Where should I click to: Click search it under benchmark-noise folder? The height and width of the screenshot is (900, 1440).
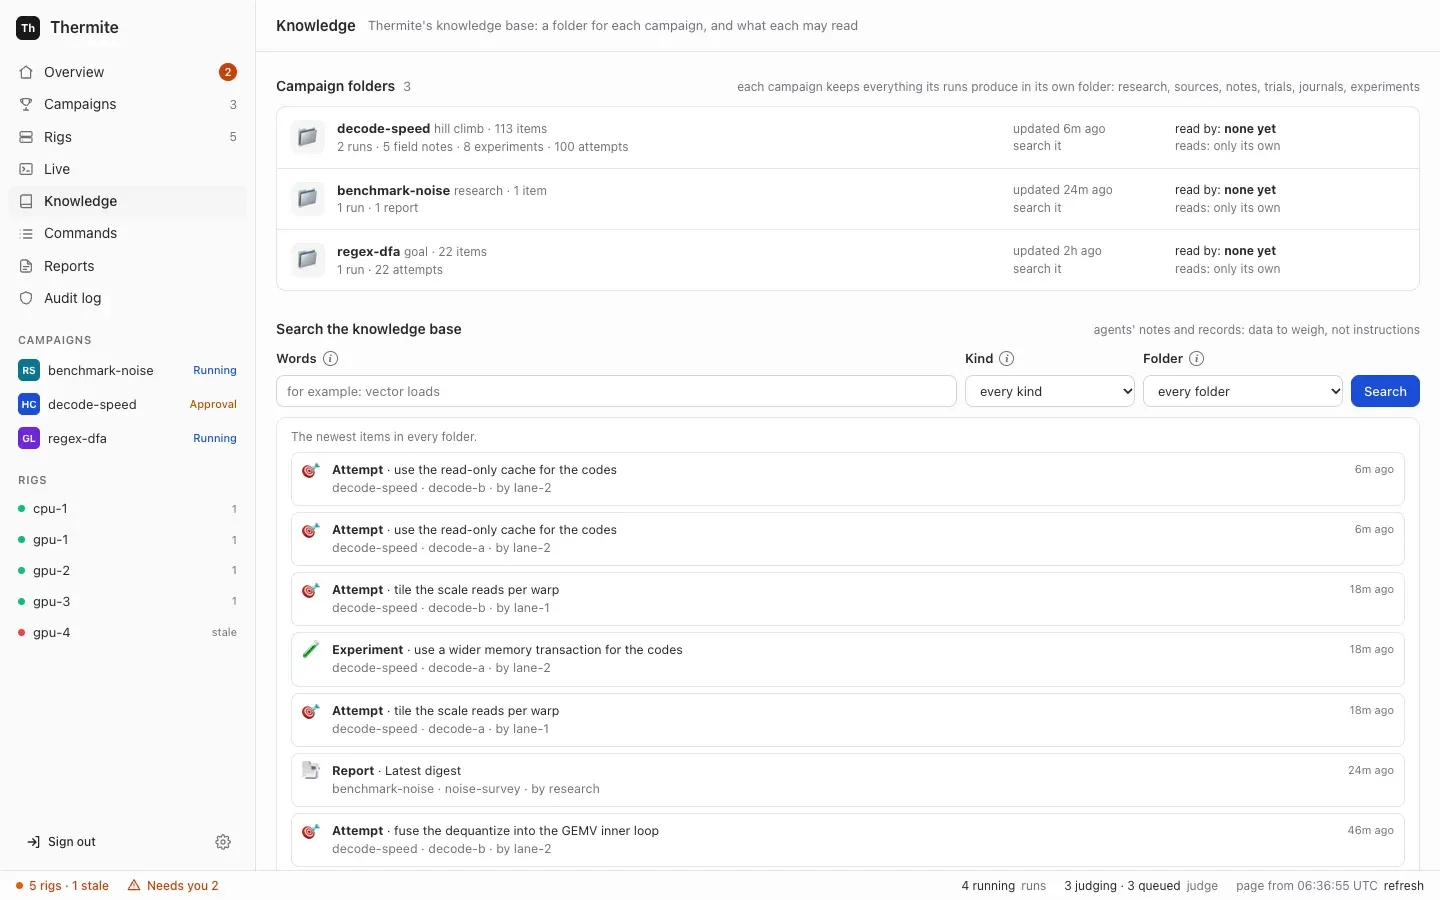(x=1037, y=208)
